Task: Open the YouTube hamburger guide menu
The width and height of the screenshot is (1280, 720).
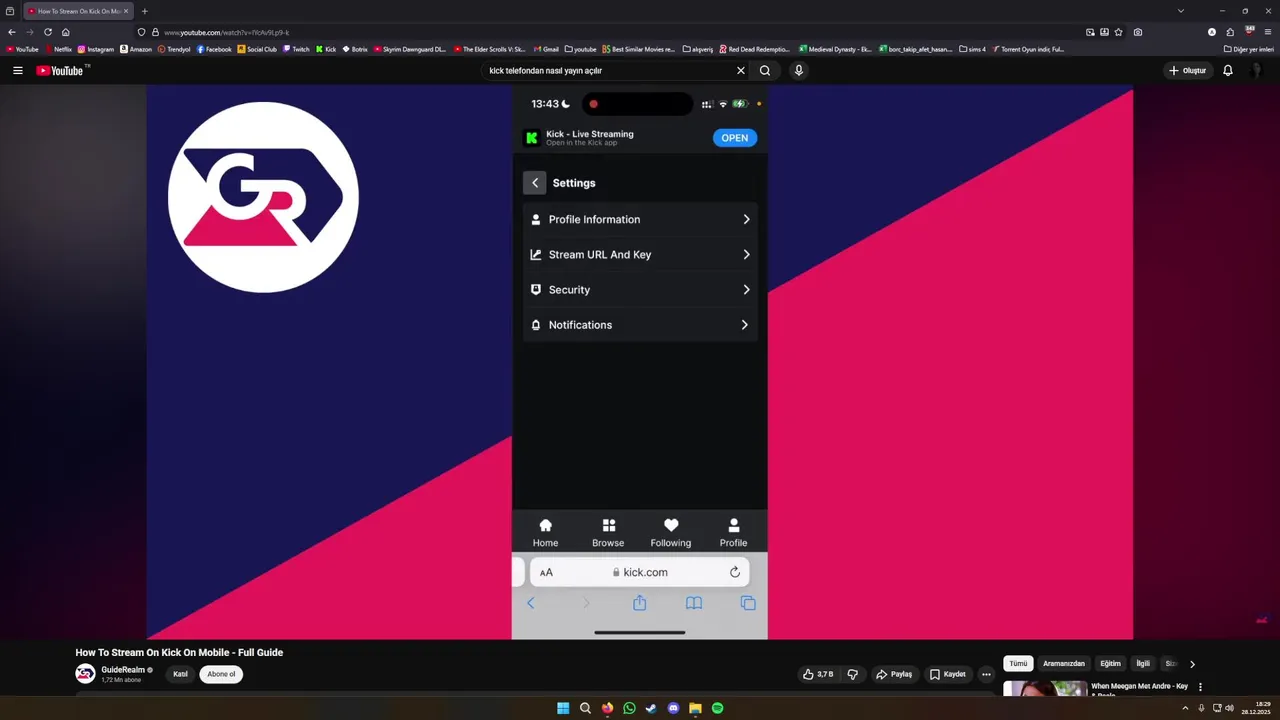Action: [17, 70]
